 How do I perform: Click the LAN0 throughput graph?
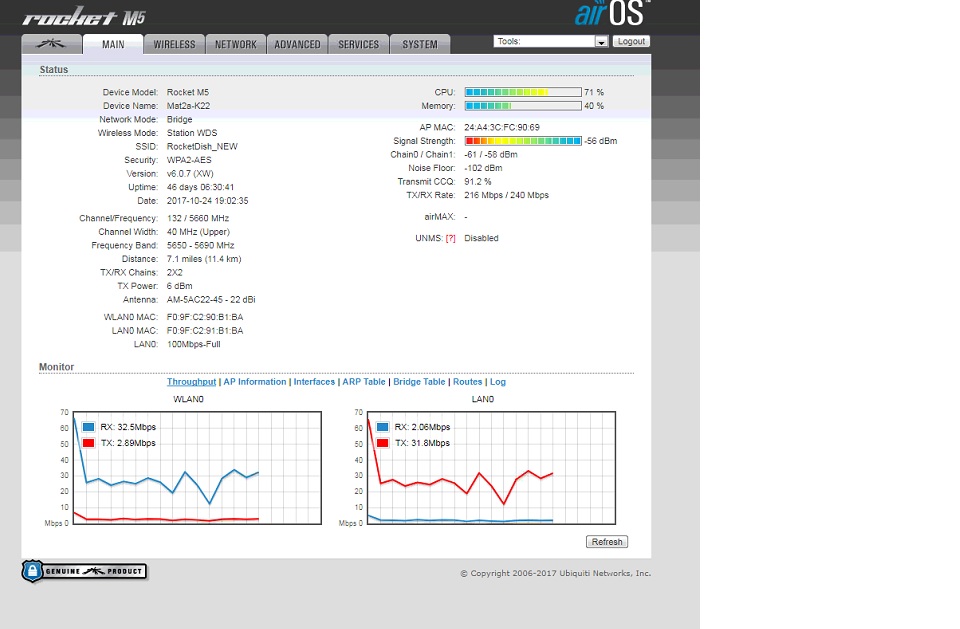tap(492, 468)
